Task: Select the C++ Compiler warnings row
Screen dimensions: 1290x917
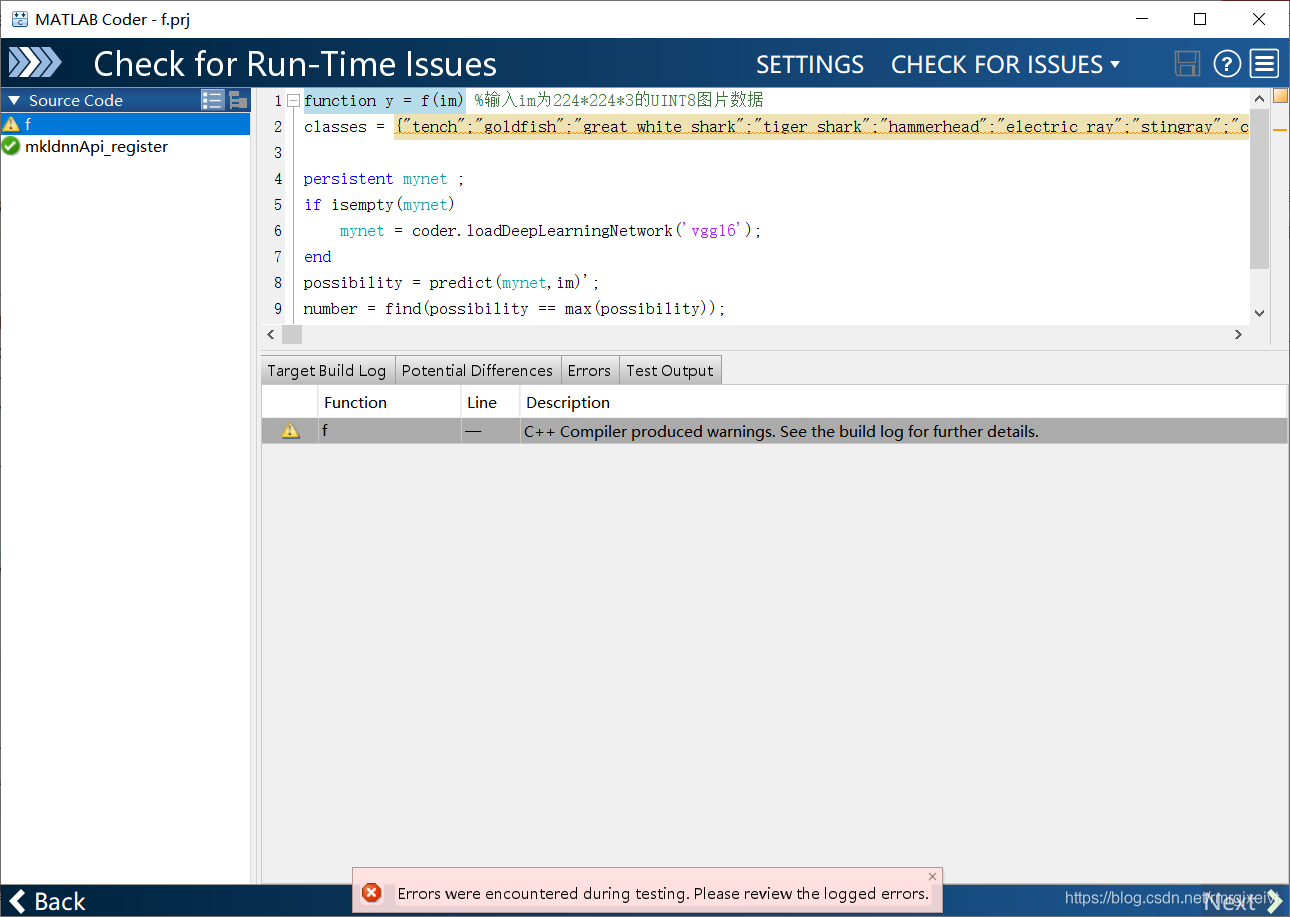Action: 775,431
